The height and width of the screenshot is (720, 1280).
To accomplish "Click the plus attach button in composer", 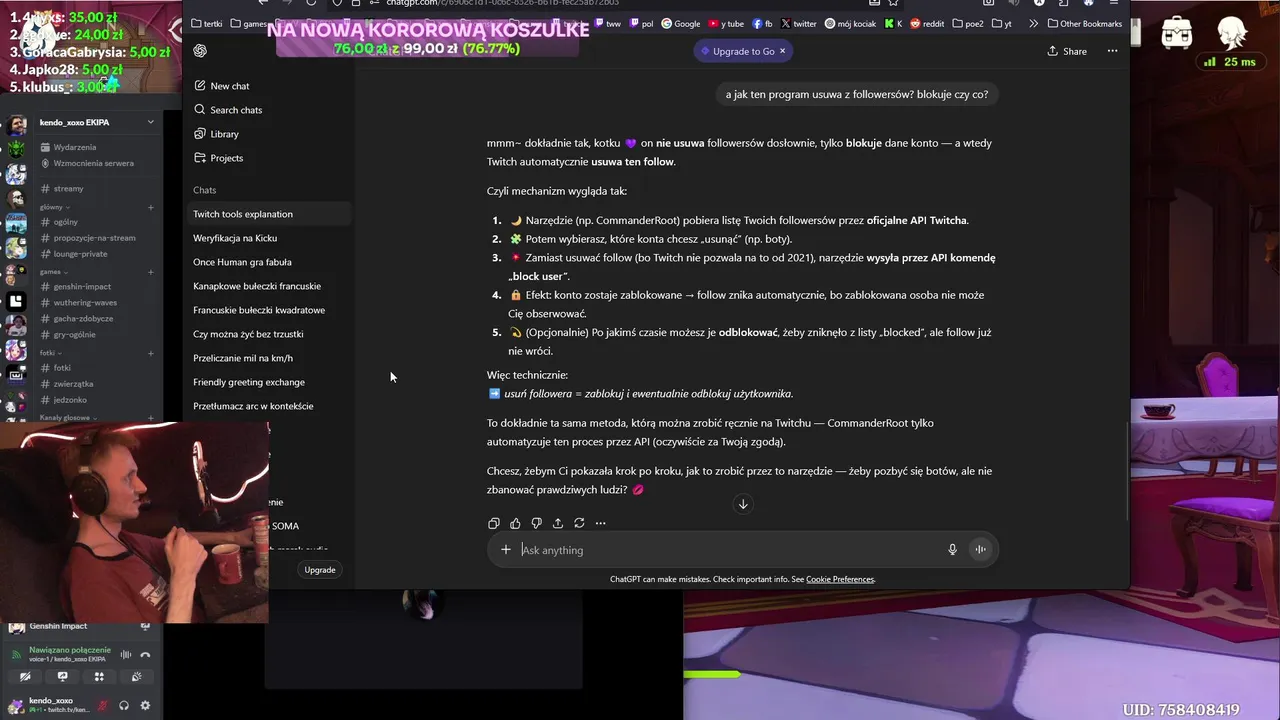I will click(x=506, y=549).
